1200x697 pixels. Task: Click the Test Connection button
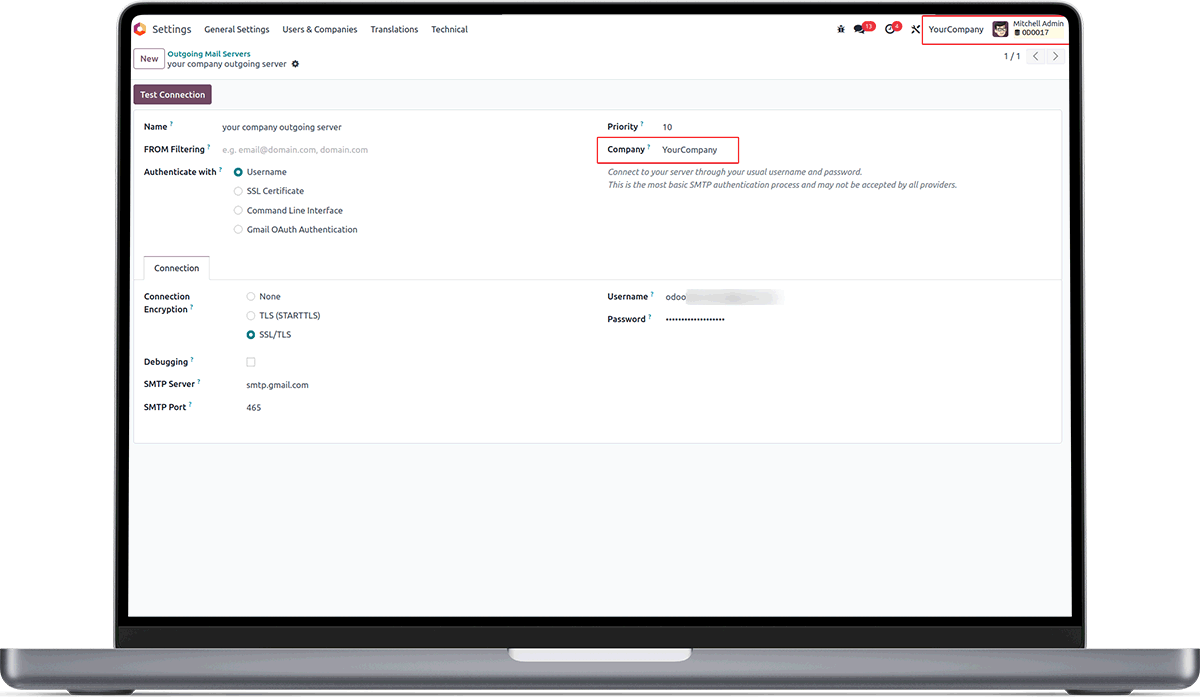173,95
